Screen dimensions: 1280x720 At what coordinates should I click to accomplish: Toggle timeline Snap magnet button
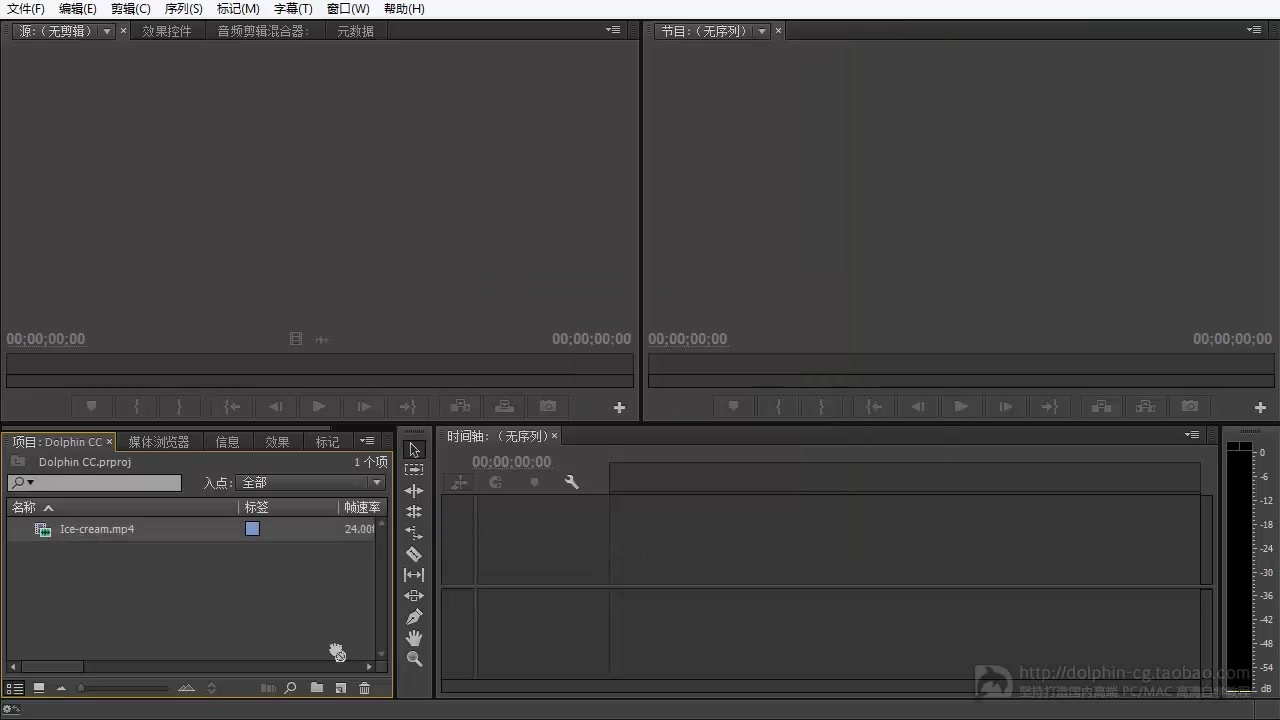(x=495, y=482)
